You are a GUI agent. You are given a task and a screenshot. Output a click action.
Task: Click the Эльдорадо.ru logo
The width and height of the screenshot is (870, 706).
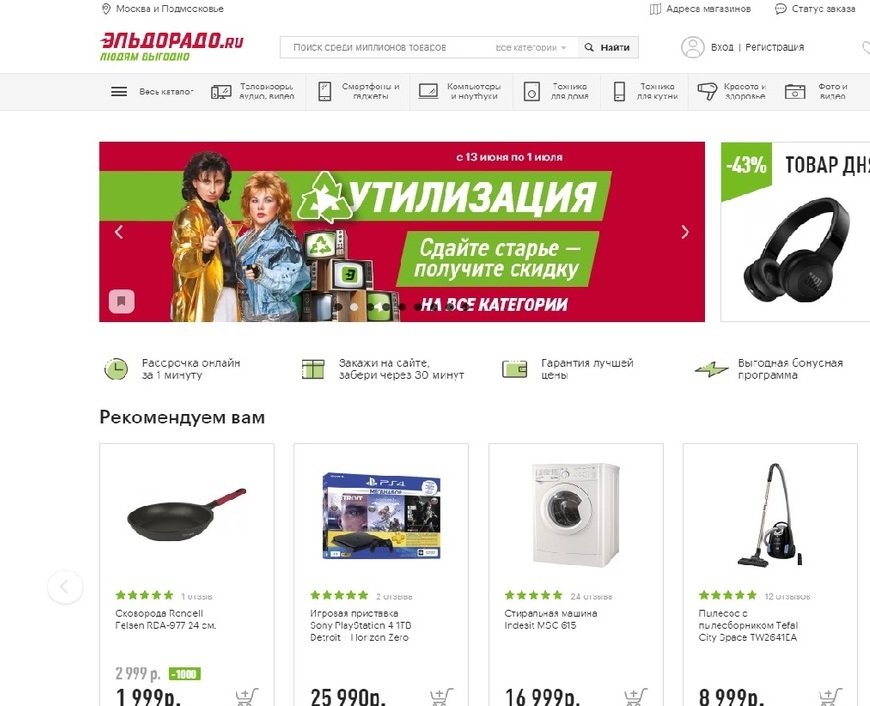tap(172, 47)
